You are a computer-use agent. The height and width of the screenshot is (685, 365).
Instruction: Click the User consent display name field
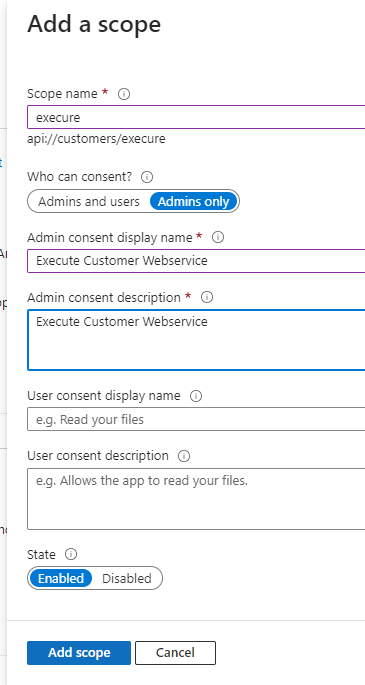click(x=196, y=419)
